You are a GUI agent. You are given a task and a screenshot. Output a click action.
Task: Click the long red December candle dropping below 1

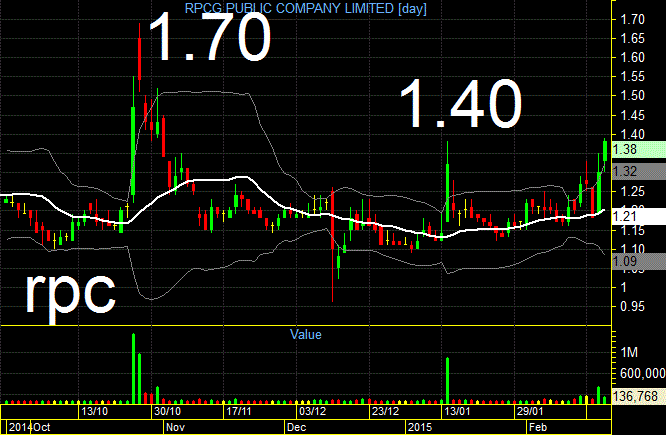[x=333, y=245]
